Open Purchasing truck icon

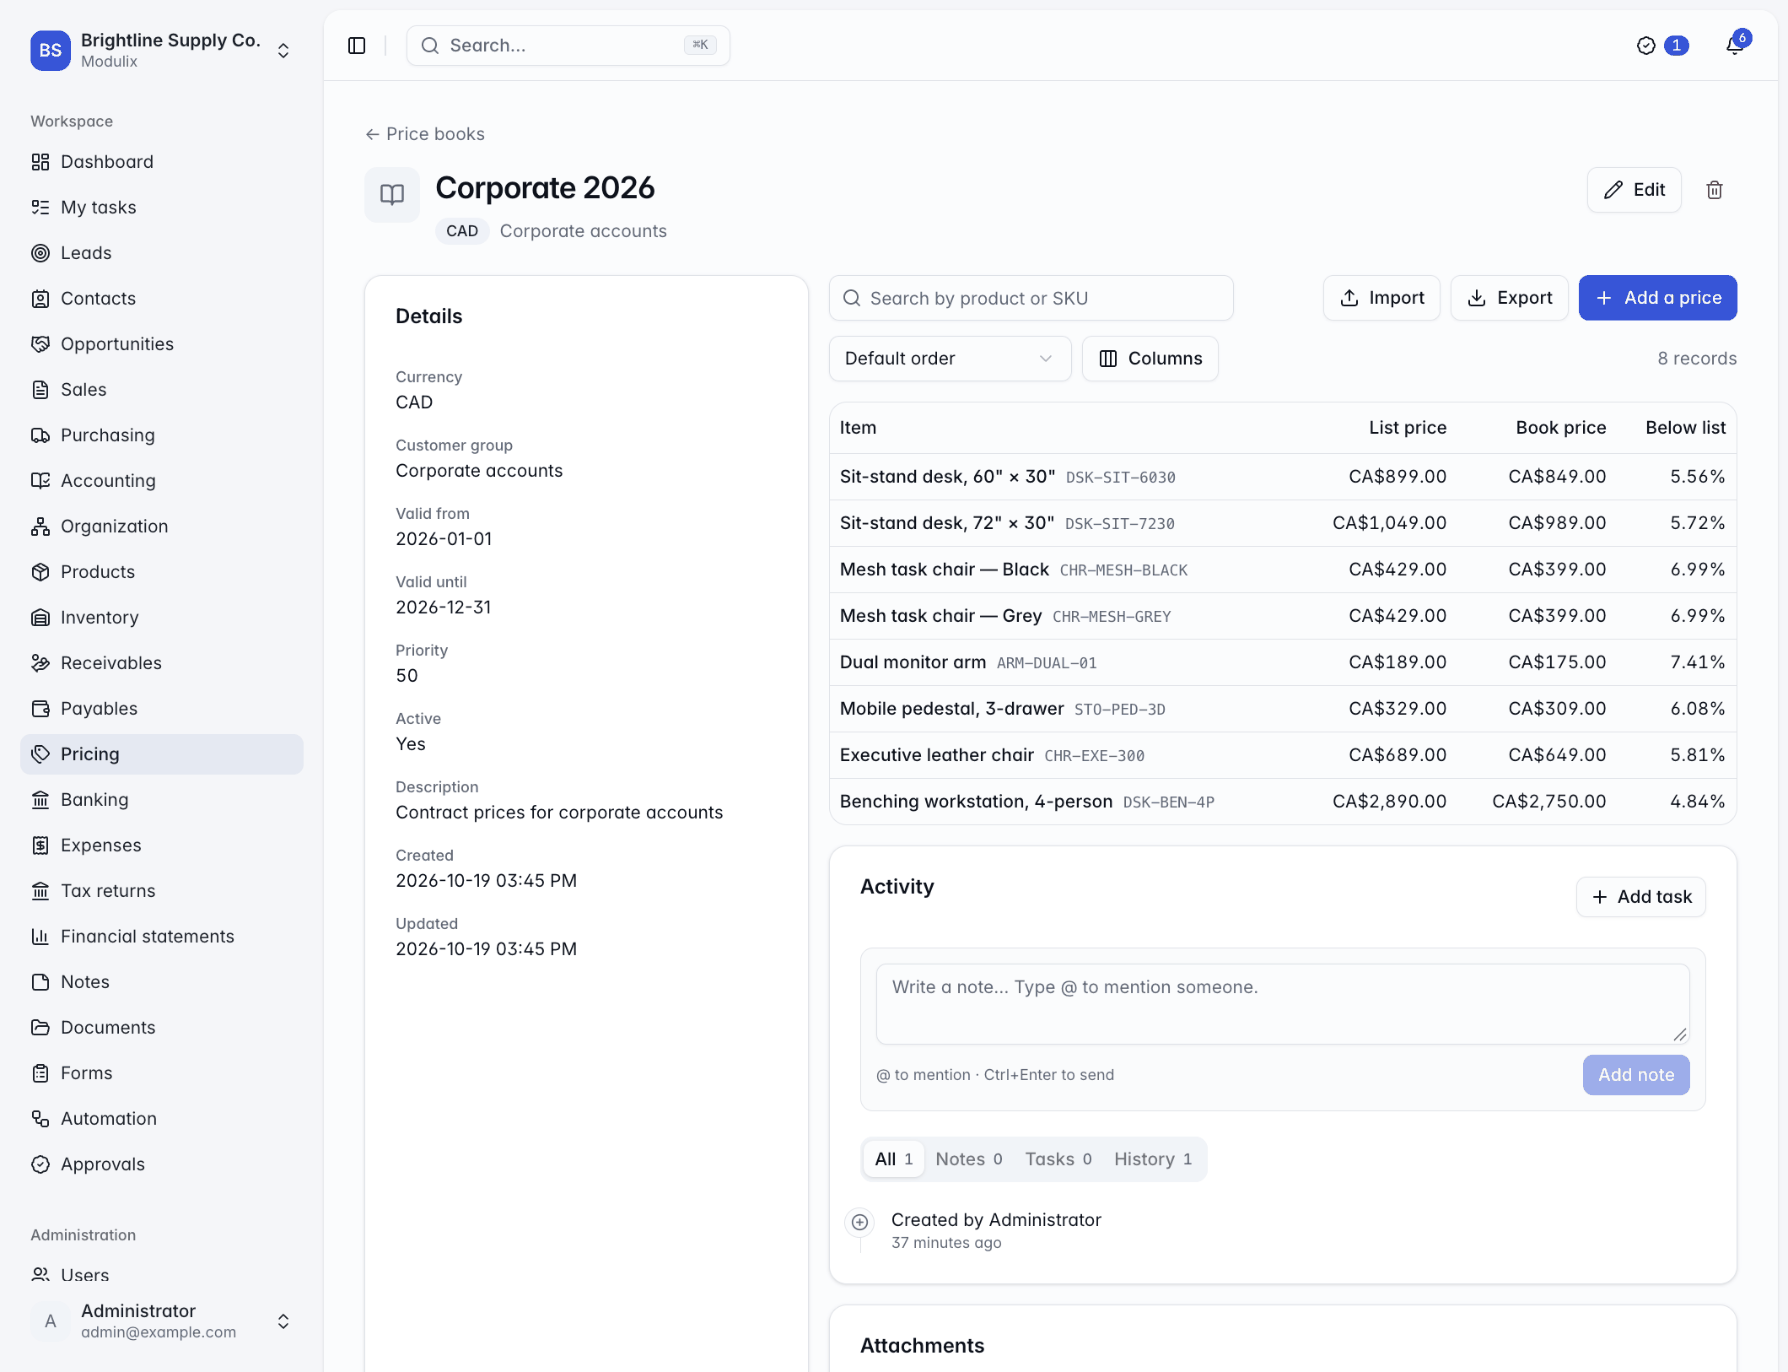click(40, 435)
